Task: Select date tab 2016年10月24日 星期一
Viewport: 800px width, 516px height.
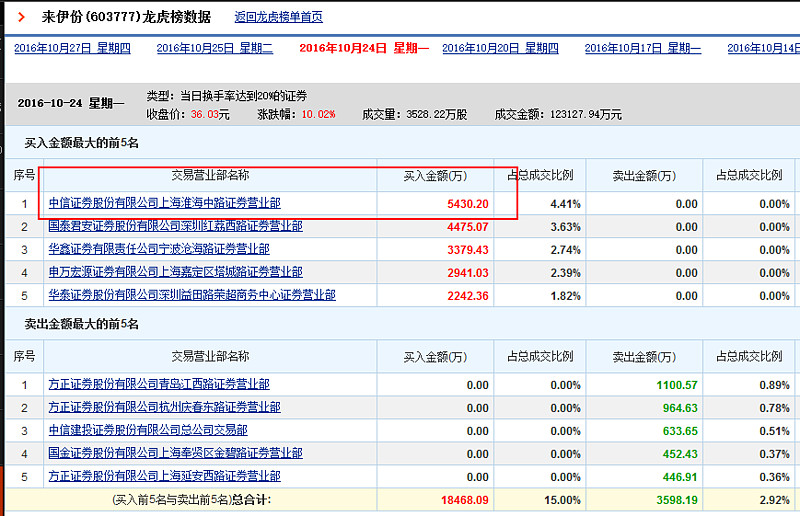Action: 364,48
